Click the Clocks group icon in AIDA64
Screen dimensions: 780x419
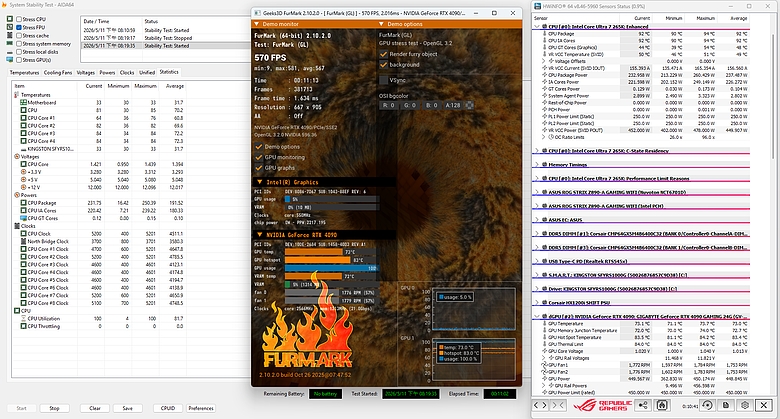tap(17, 226)
